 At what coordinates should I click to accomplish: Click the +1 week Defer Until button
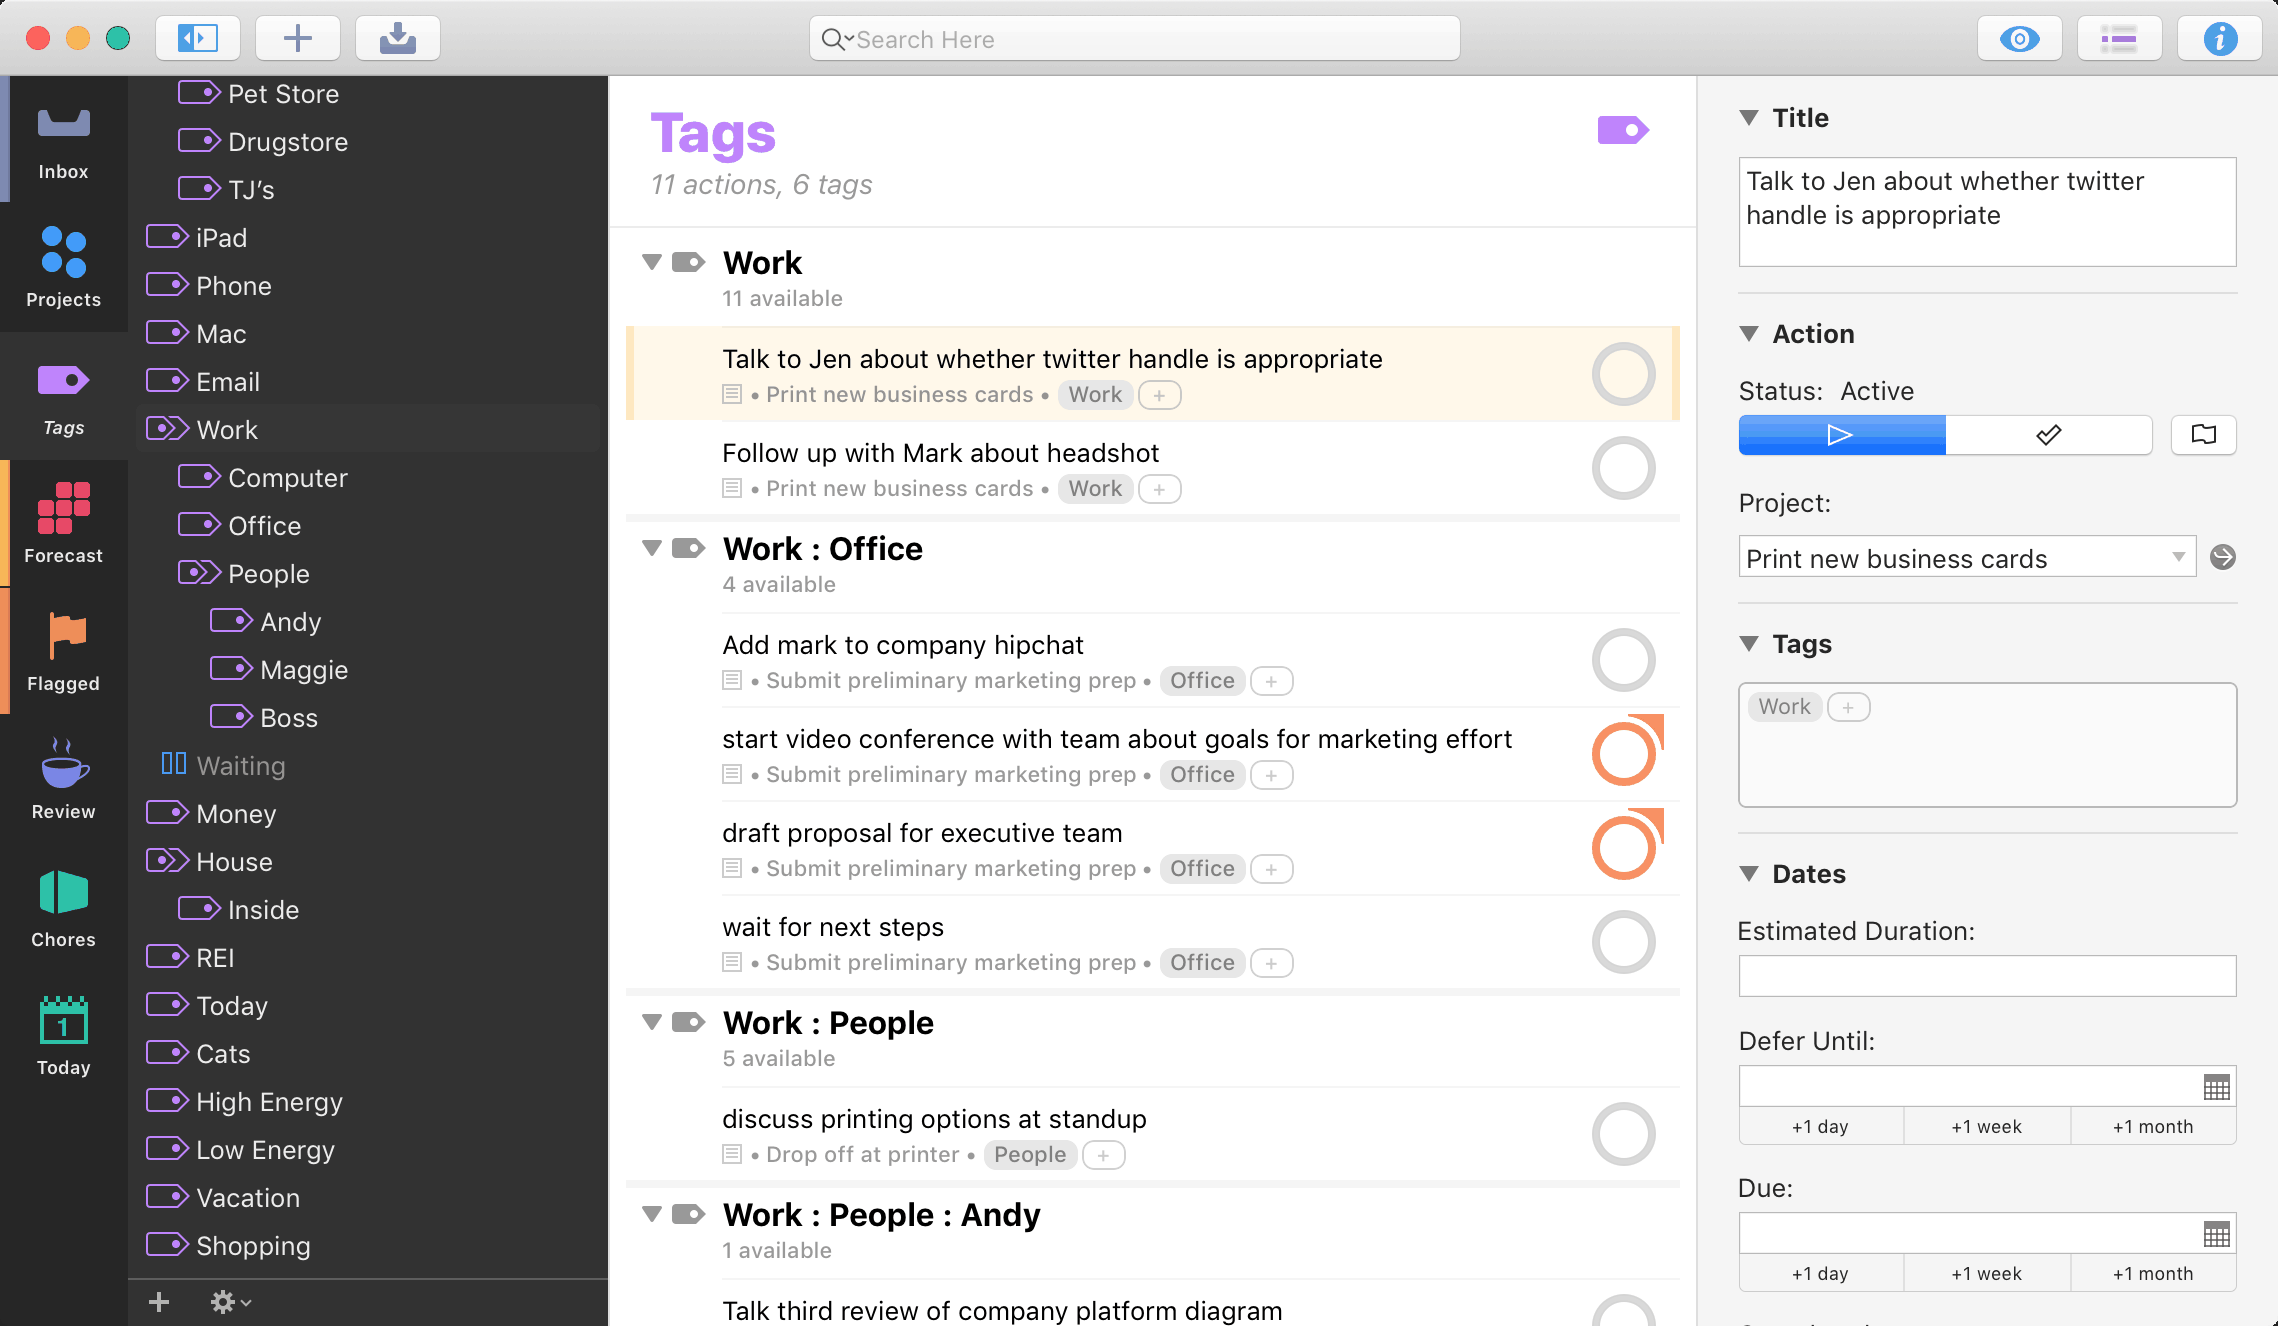(x=1986, y=1126)
